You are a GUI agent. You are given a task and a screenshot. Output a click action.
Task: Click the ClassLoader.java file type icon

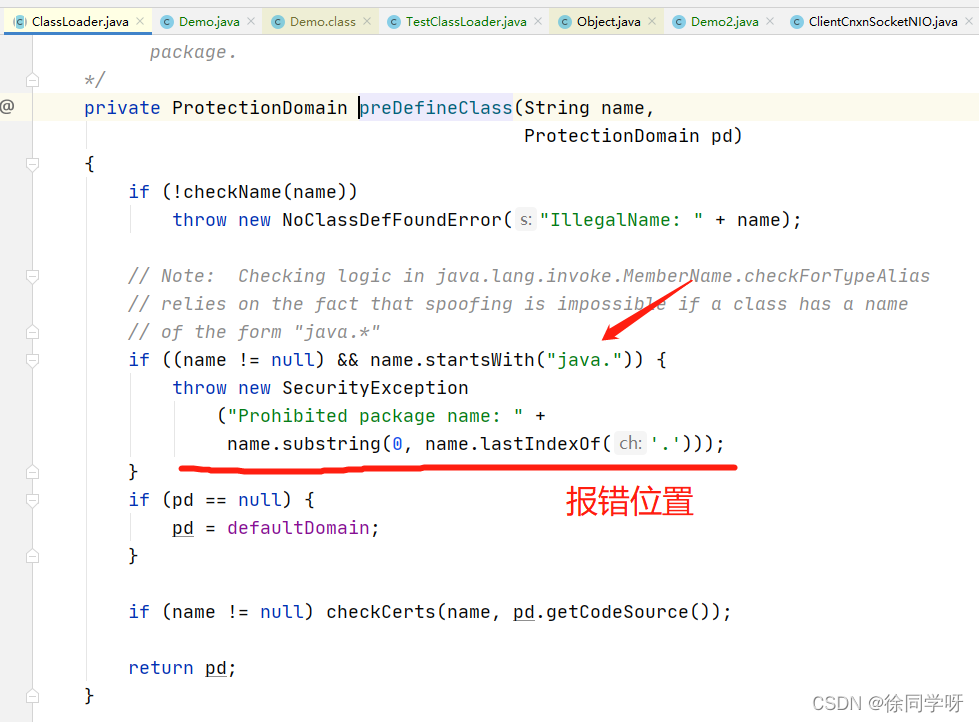(20, 22)
